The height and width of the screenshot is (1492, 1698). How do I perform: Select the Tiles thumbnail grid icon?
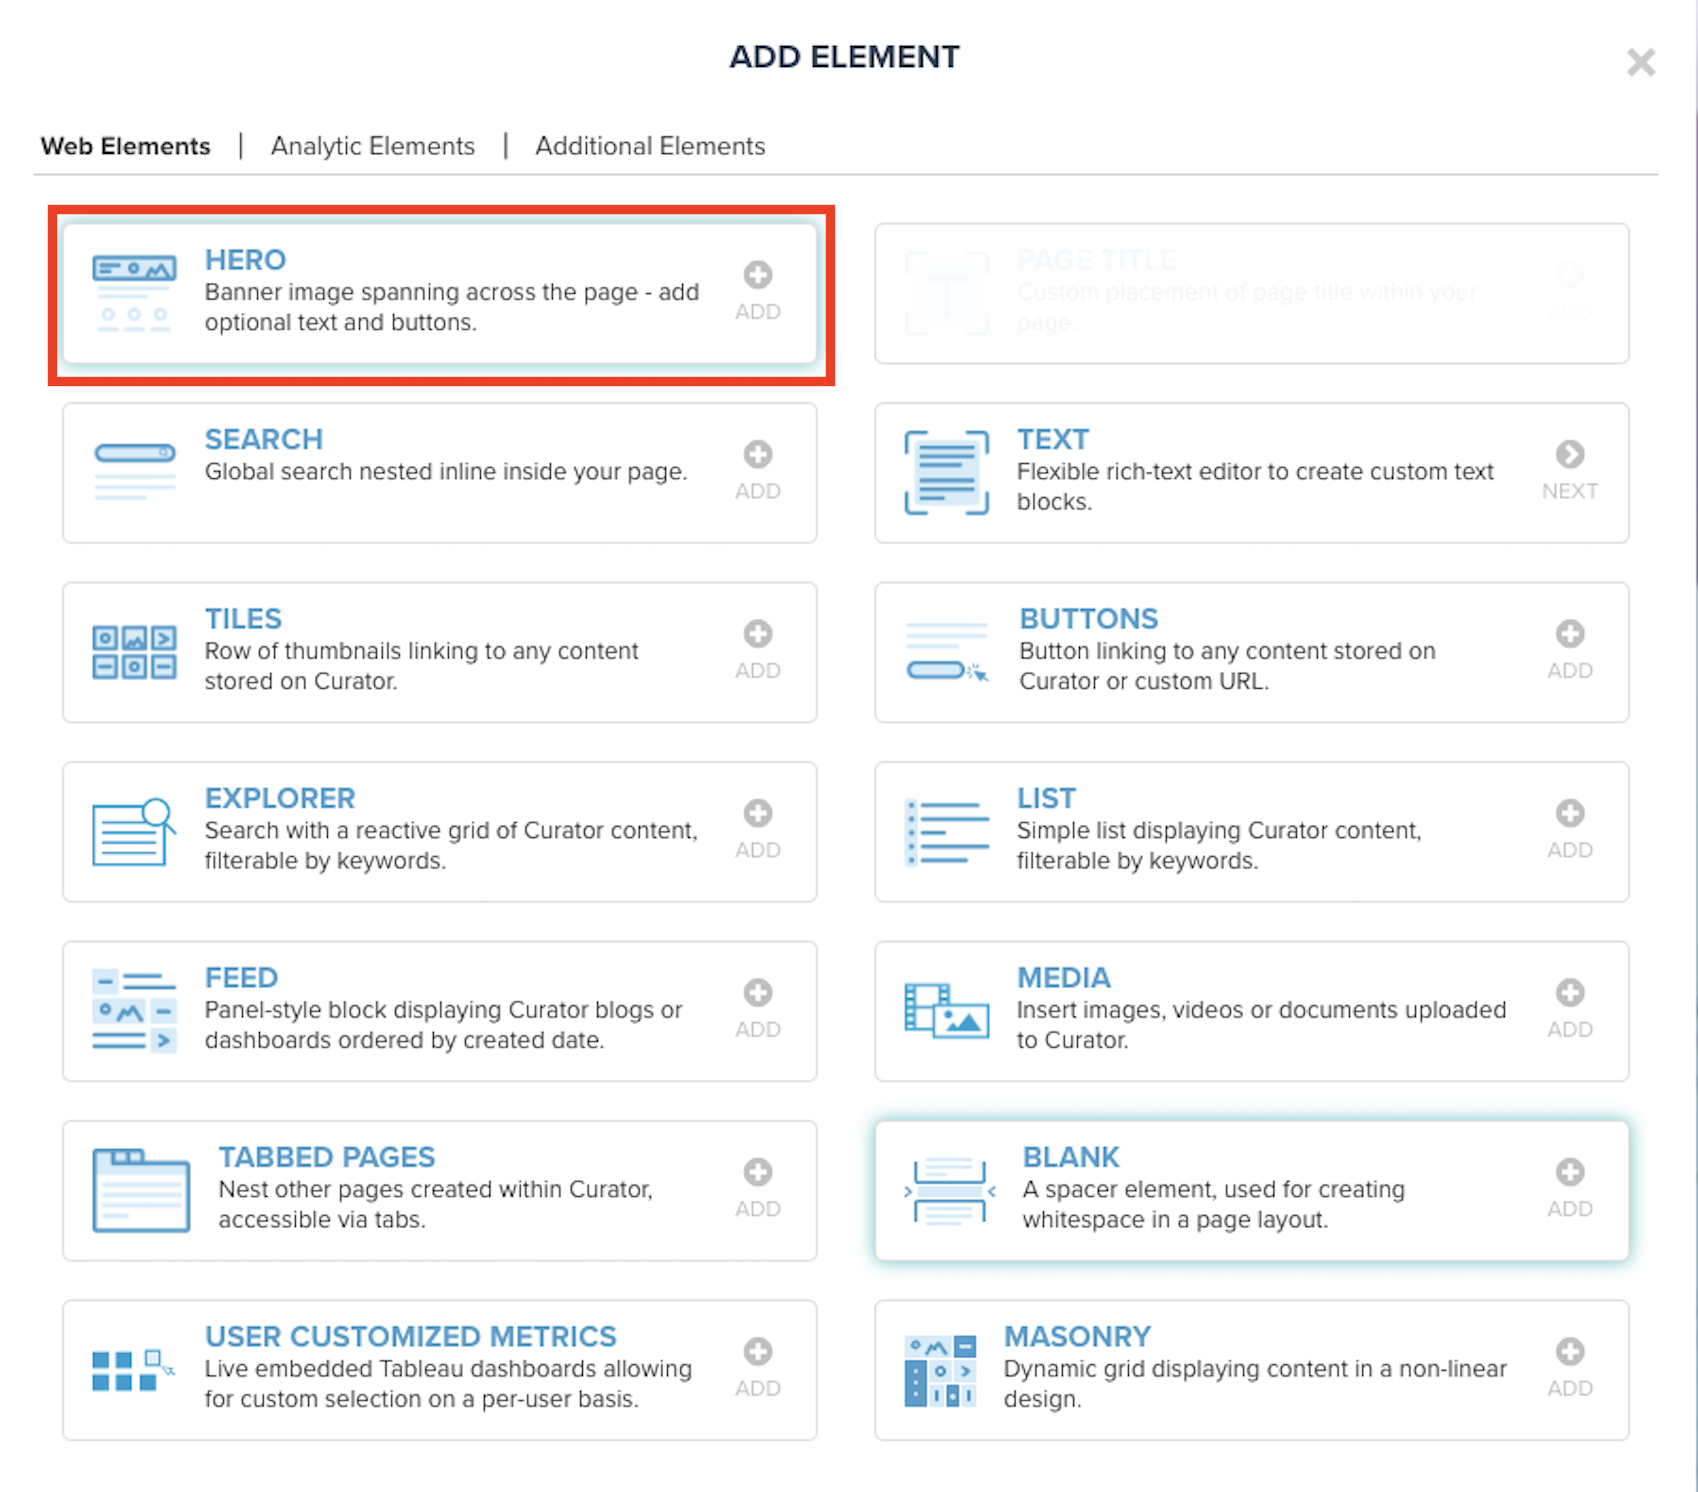coord(133,651)
